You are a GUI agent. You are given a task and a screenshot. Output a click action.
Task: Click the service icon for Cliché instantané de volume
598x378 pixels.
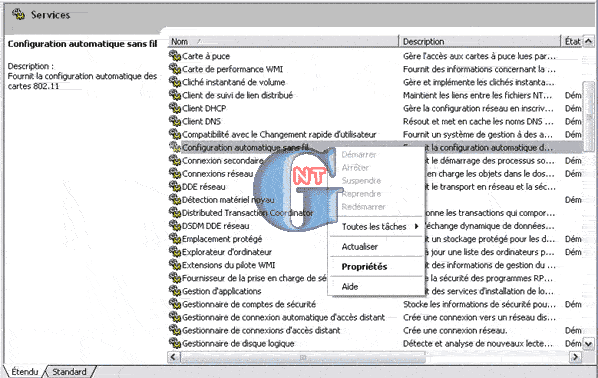[x=175, y=82]
